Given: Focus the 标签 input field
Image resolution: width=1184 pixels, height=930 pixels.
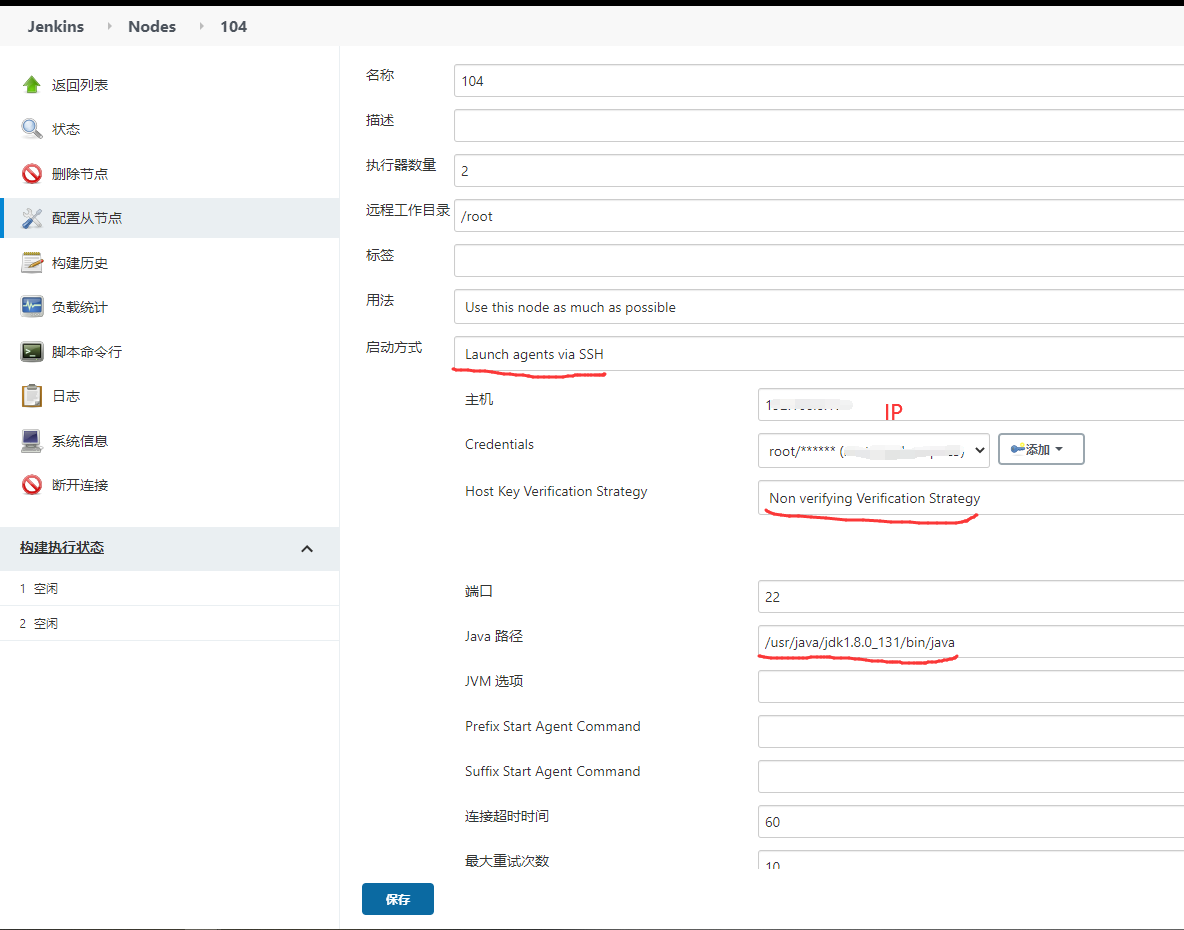Looking at the screenshot, I should pyautogui.click(x=819, y=260).
